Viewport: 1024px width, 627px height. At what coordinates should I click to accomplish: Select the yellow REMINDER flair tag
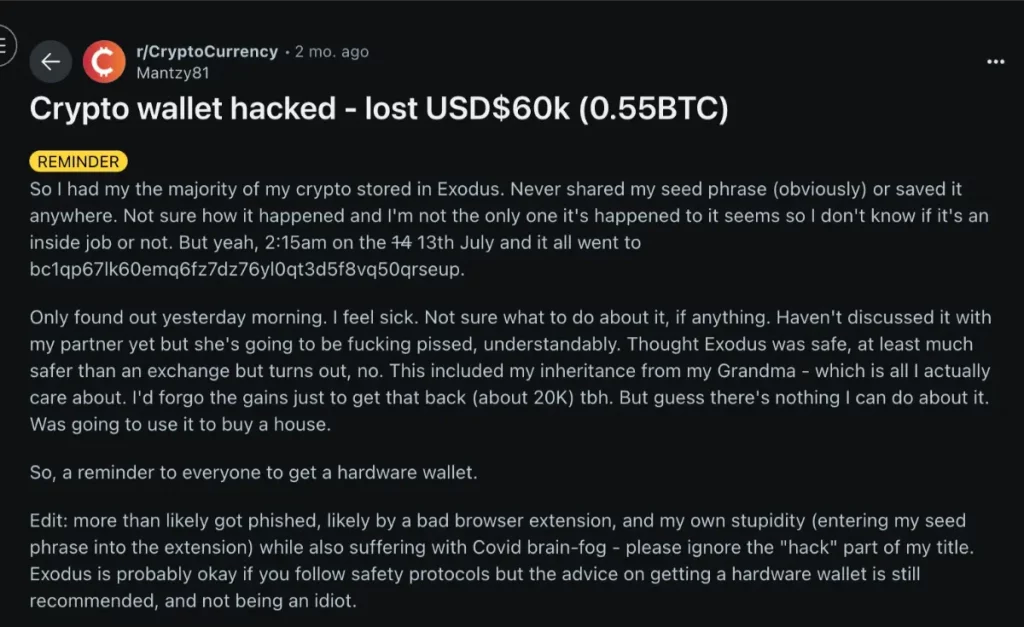78,161
